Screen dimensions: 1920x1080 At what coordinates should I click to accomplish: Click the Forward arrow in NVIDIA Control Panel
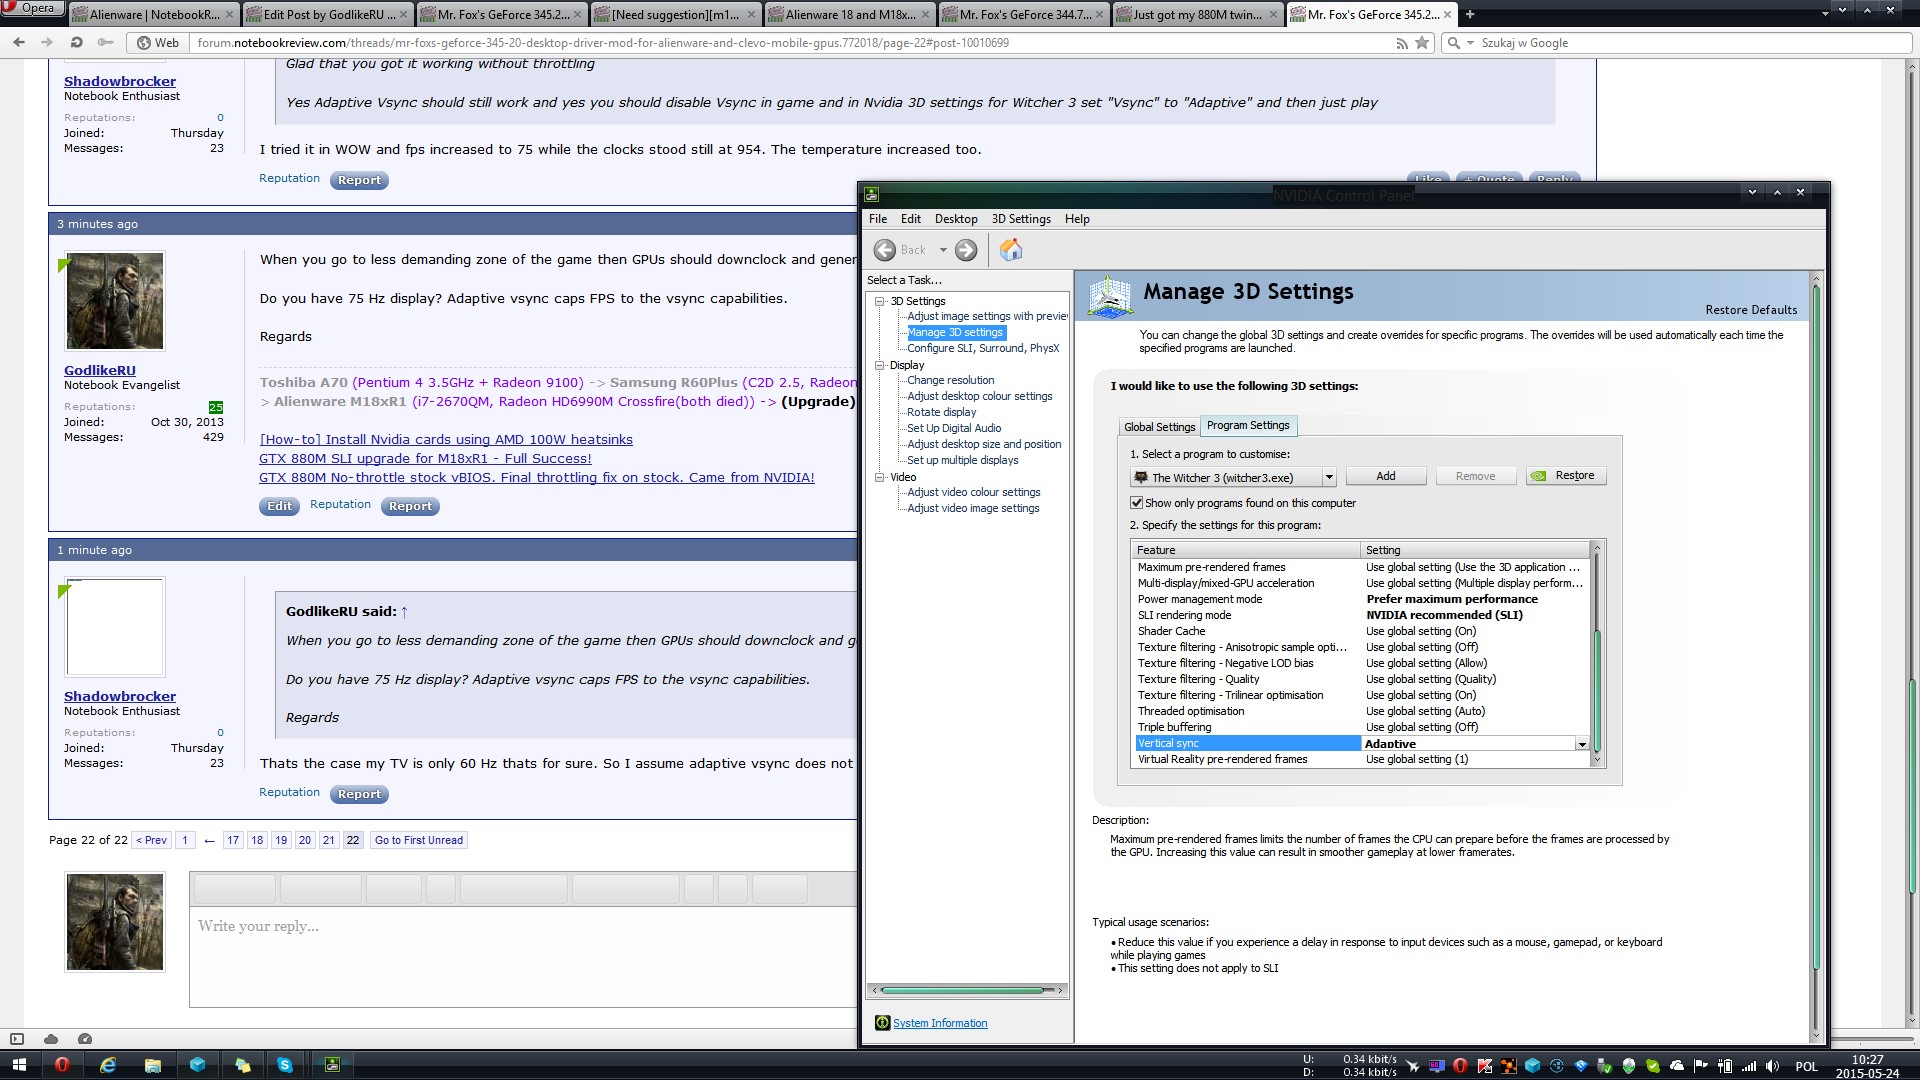click(x=966, y=250)
